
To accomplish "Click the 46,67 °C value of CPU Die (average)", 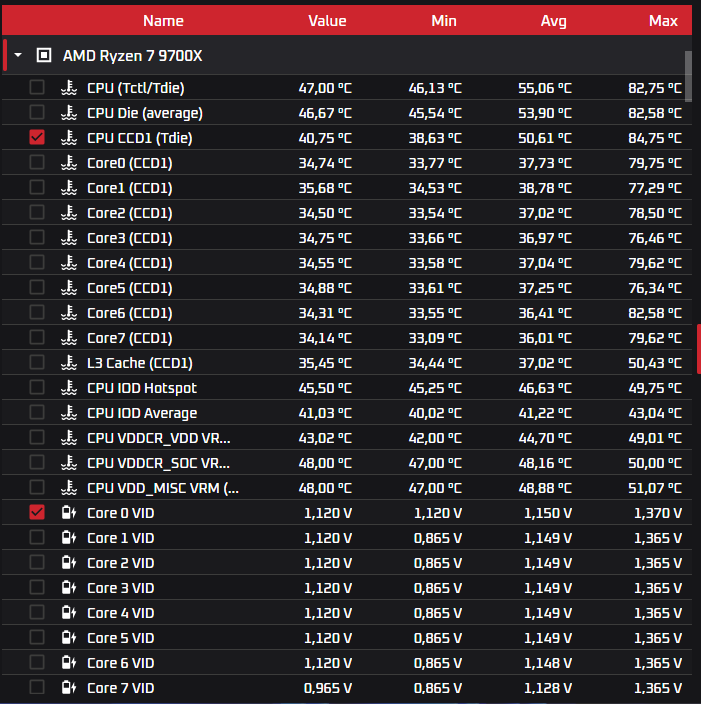I will click(x=325, y=113).
